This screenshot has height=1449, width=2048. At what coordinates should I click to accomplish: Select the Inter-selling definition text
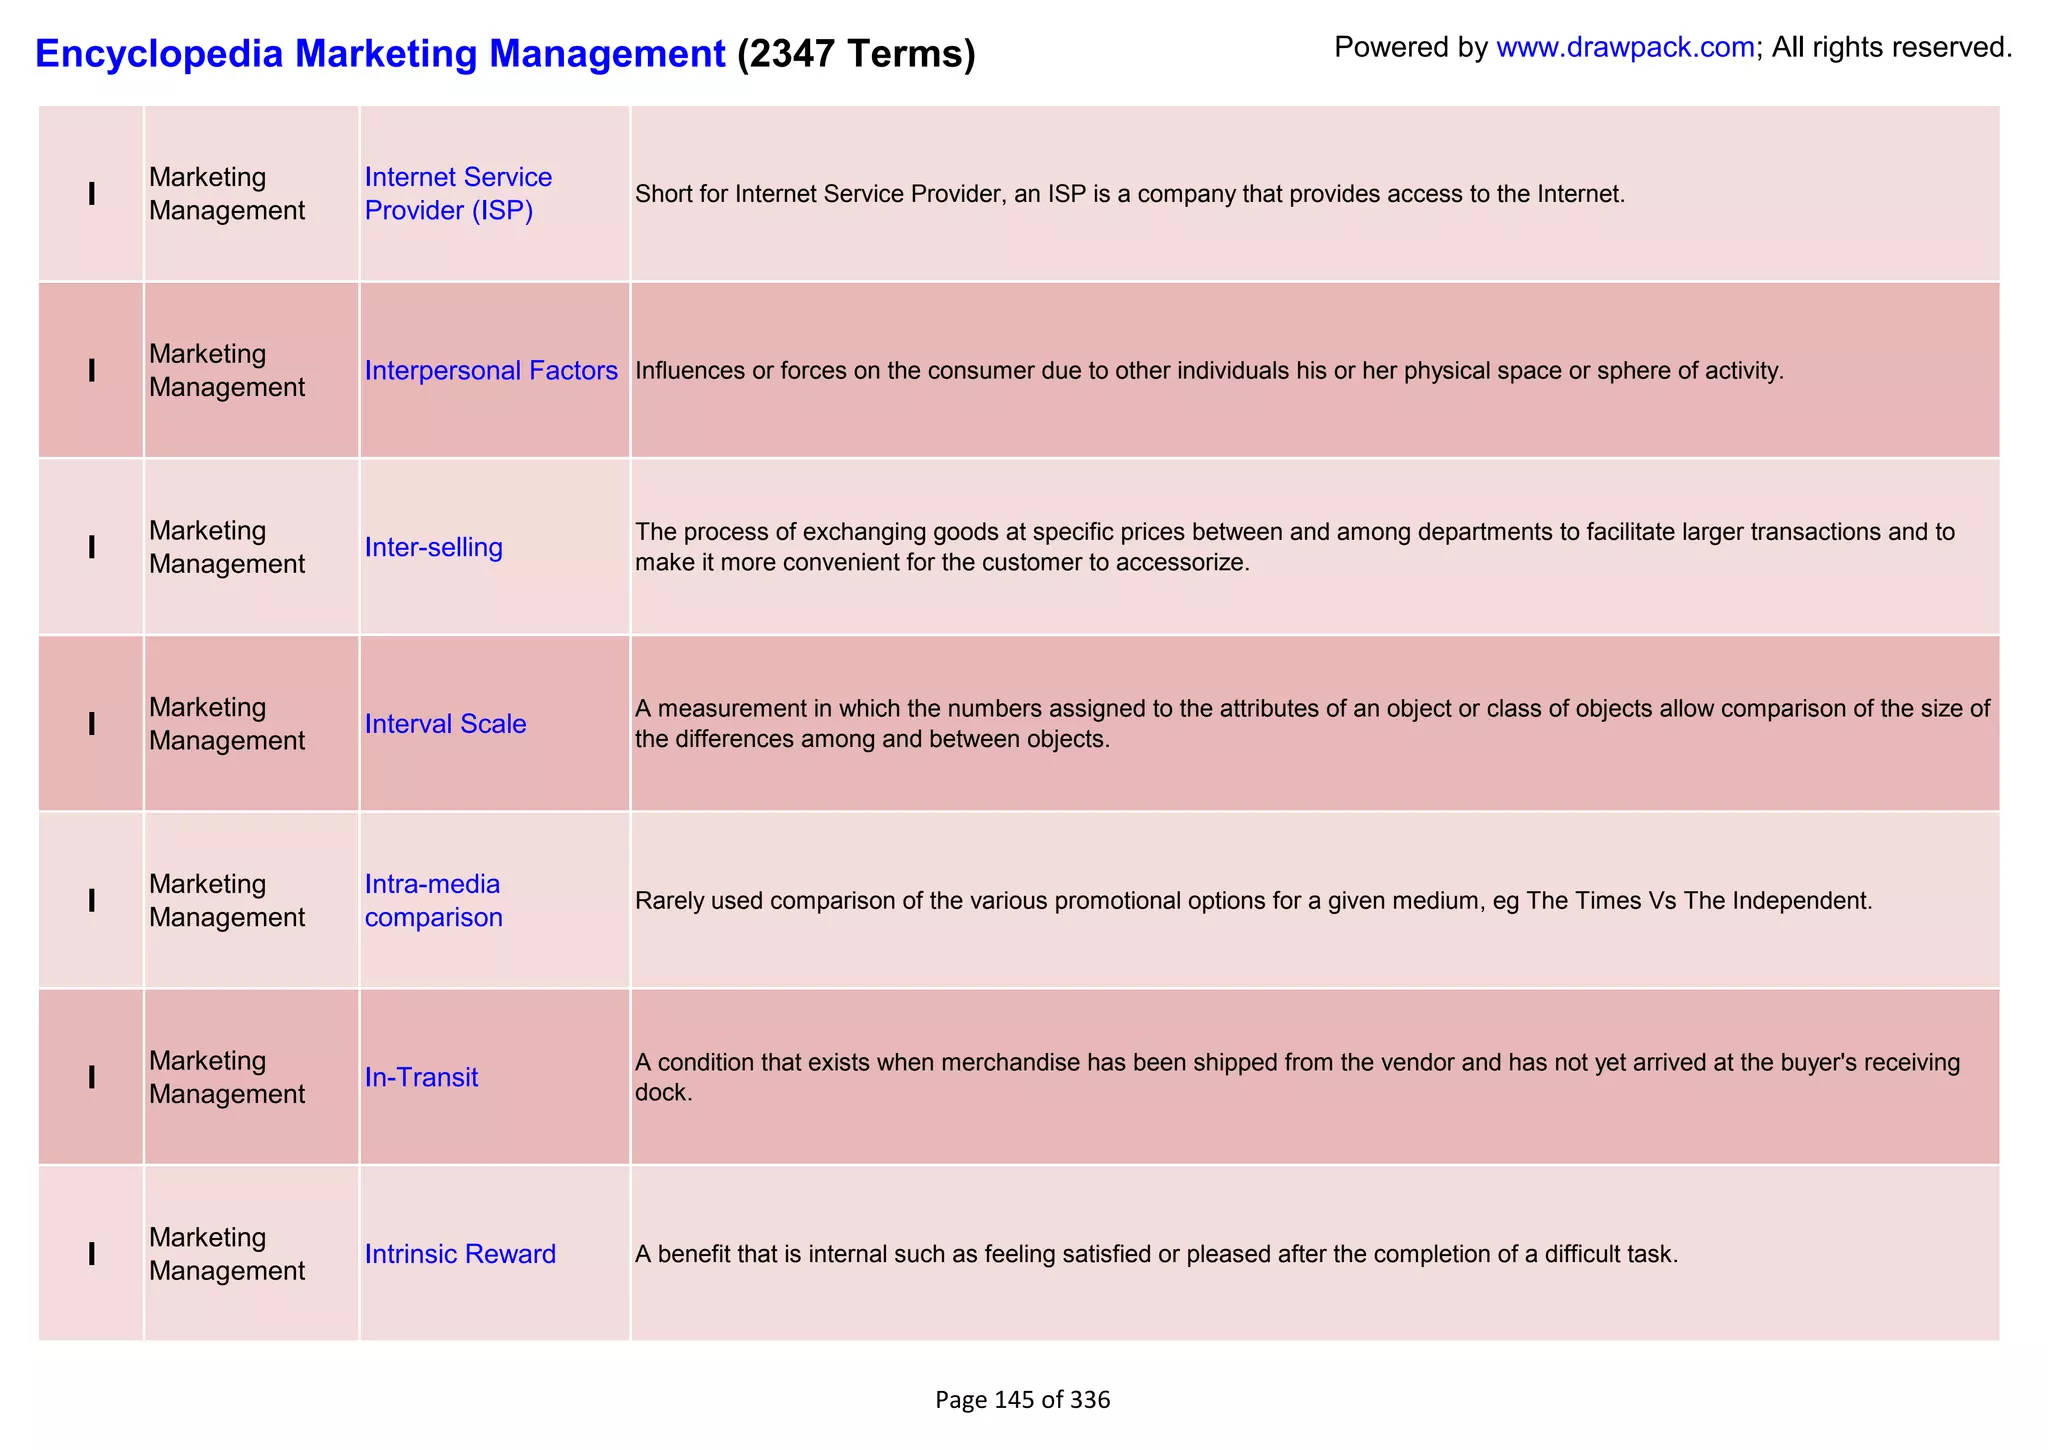(x=1295, y=547)
